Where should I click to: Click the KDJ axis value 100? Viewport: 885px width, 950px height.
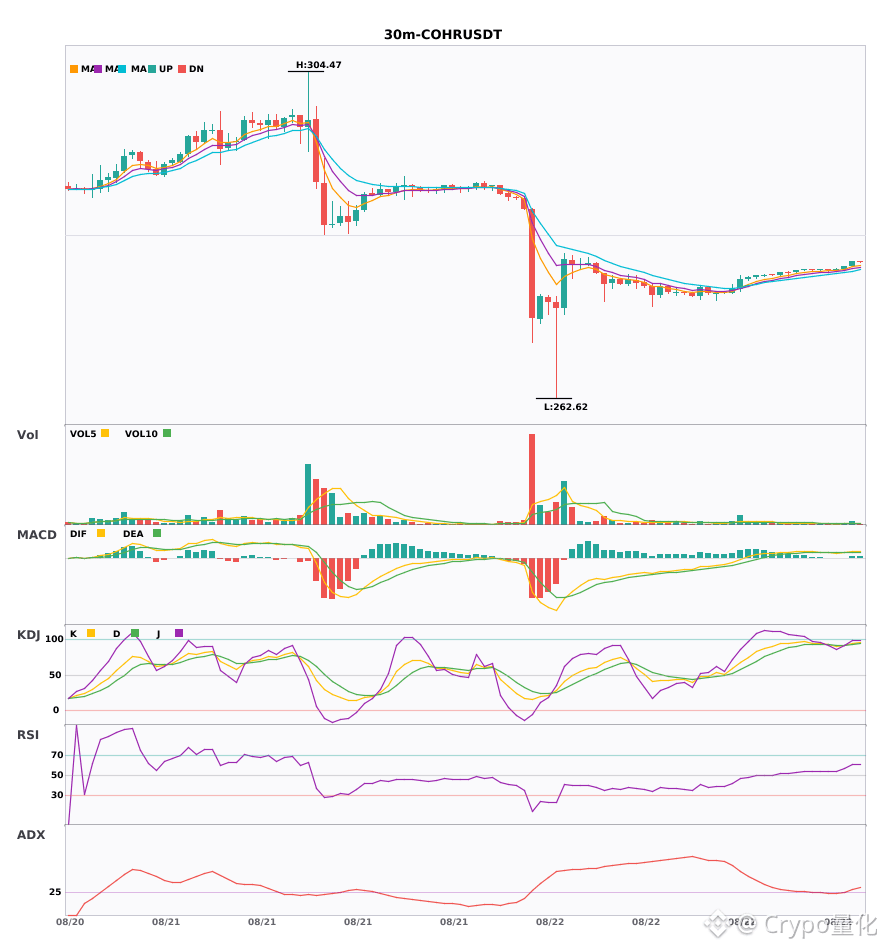tap(55, 639)
